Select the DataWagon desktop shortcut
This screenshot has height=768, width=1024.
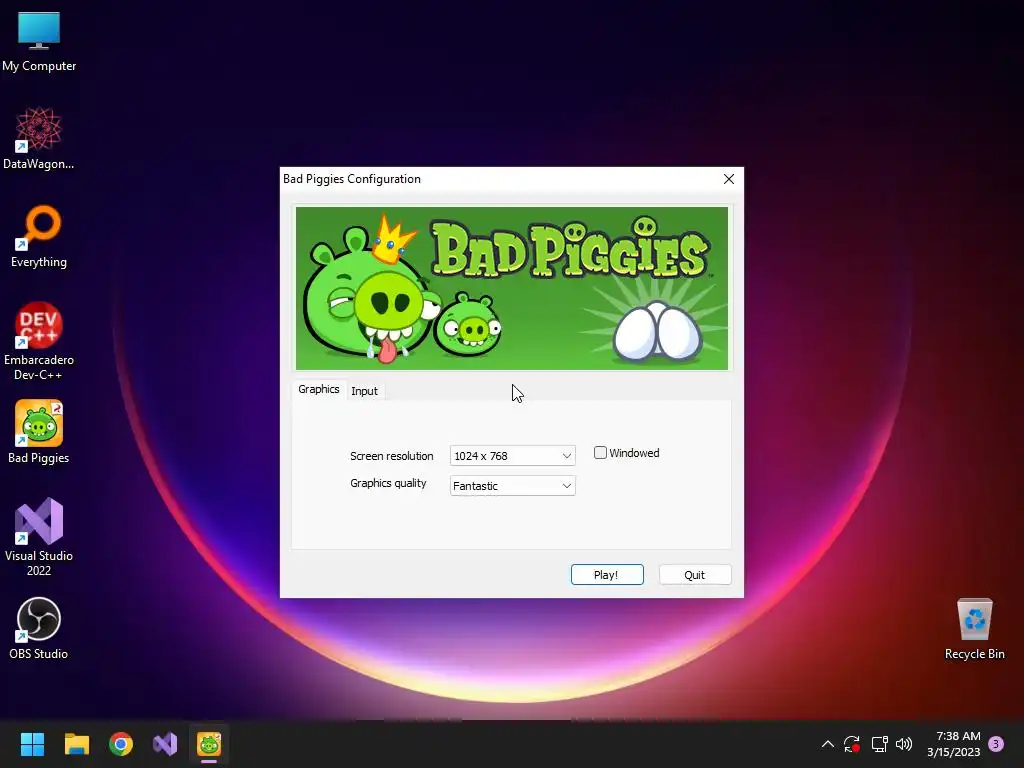click(x=39, y=138)
